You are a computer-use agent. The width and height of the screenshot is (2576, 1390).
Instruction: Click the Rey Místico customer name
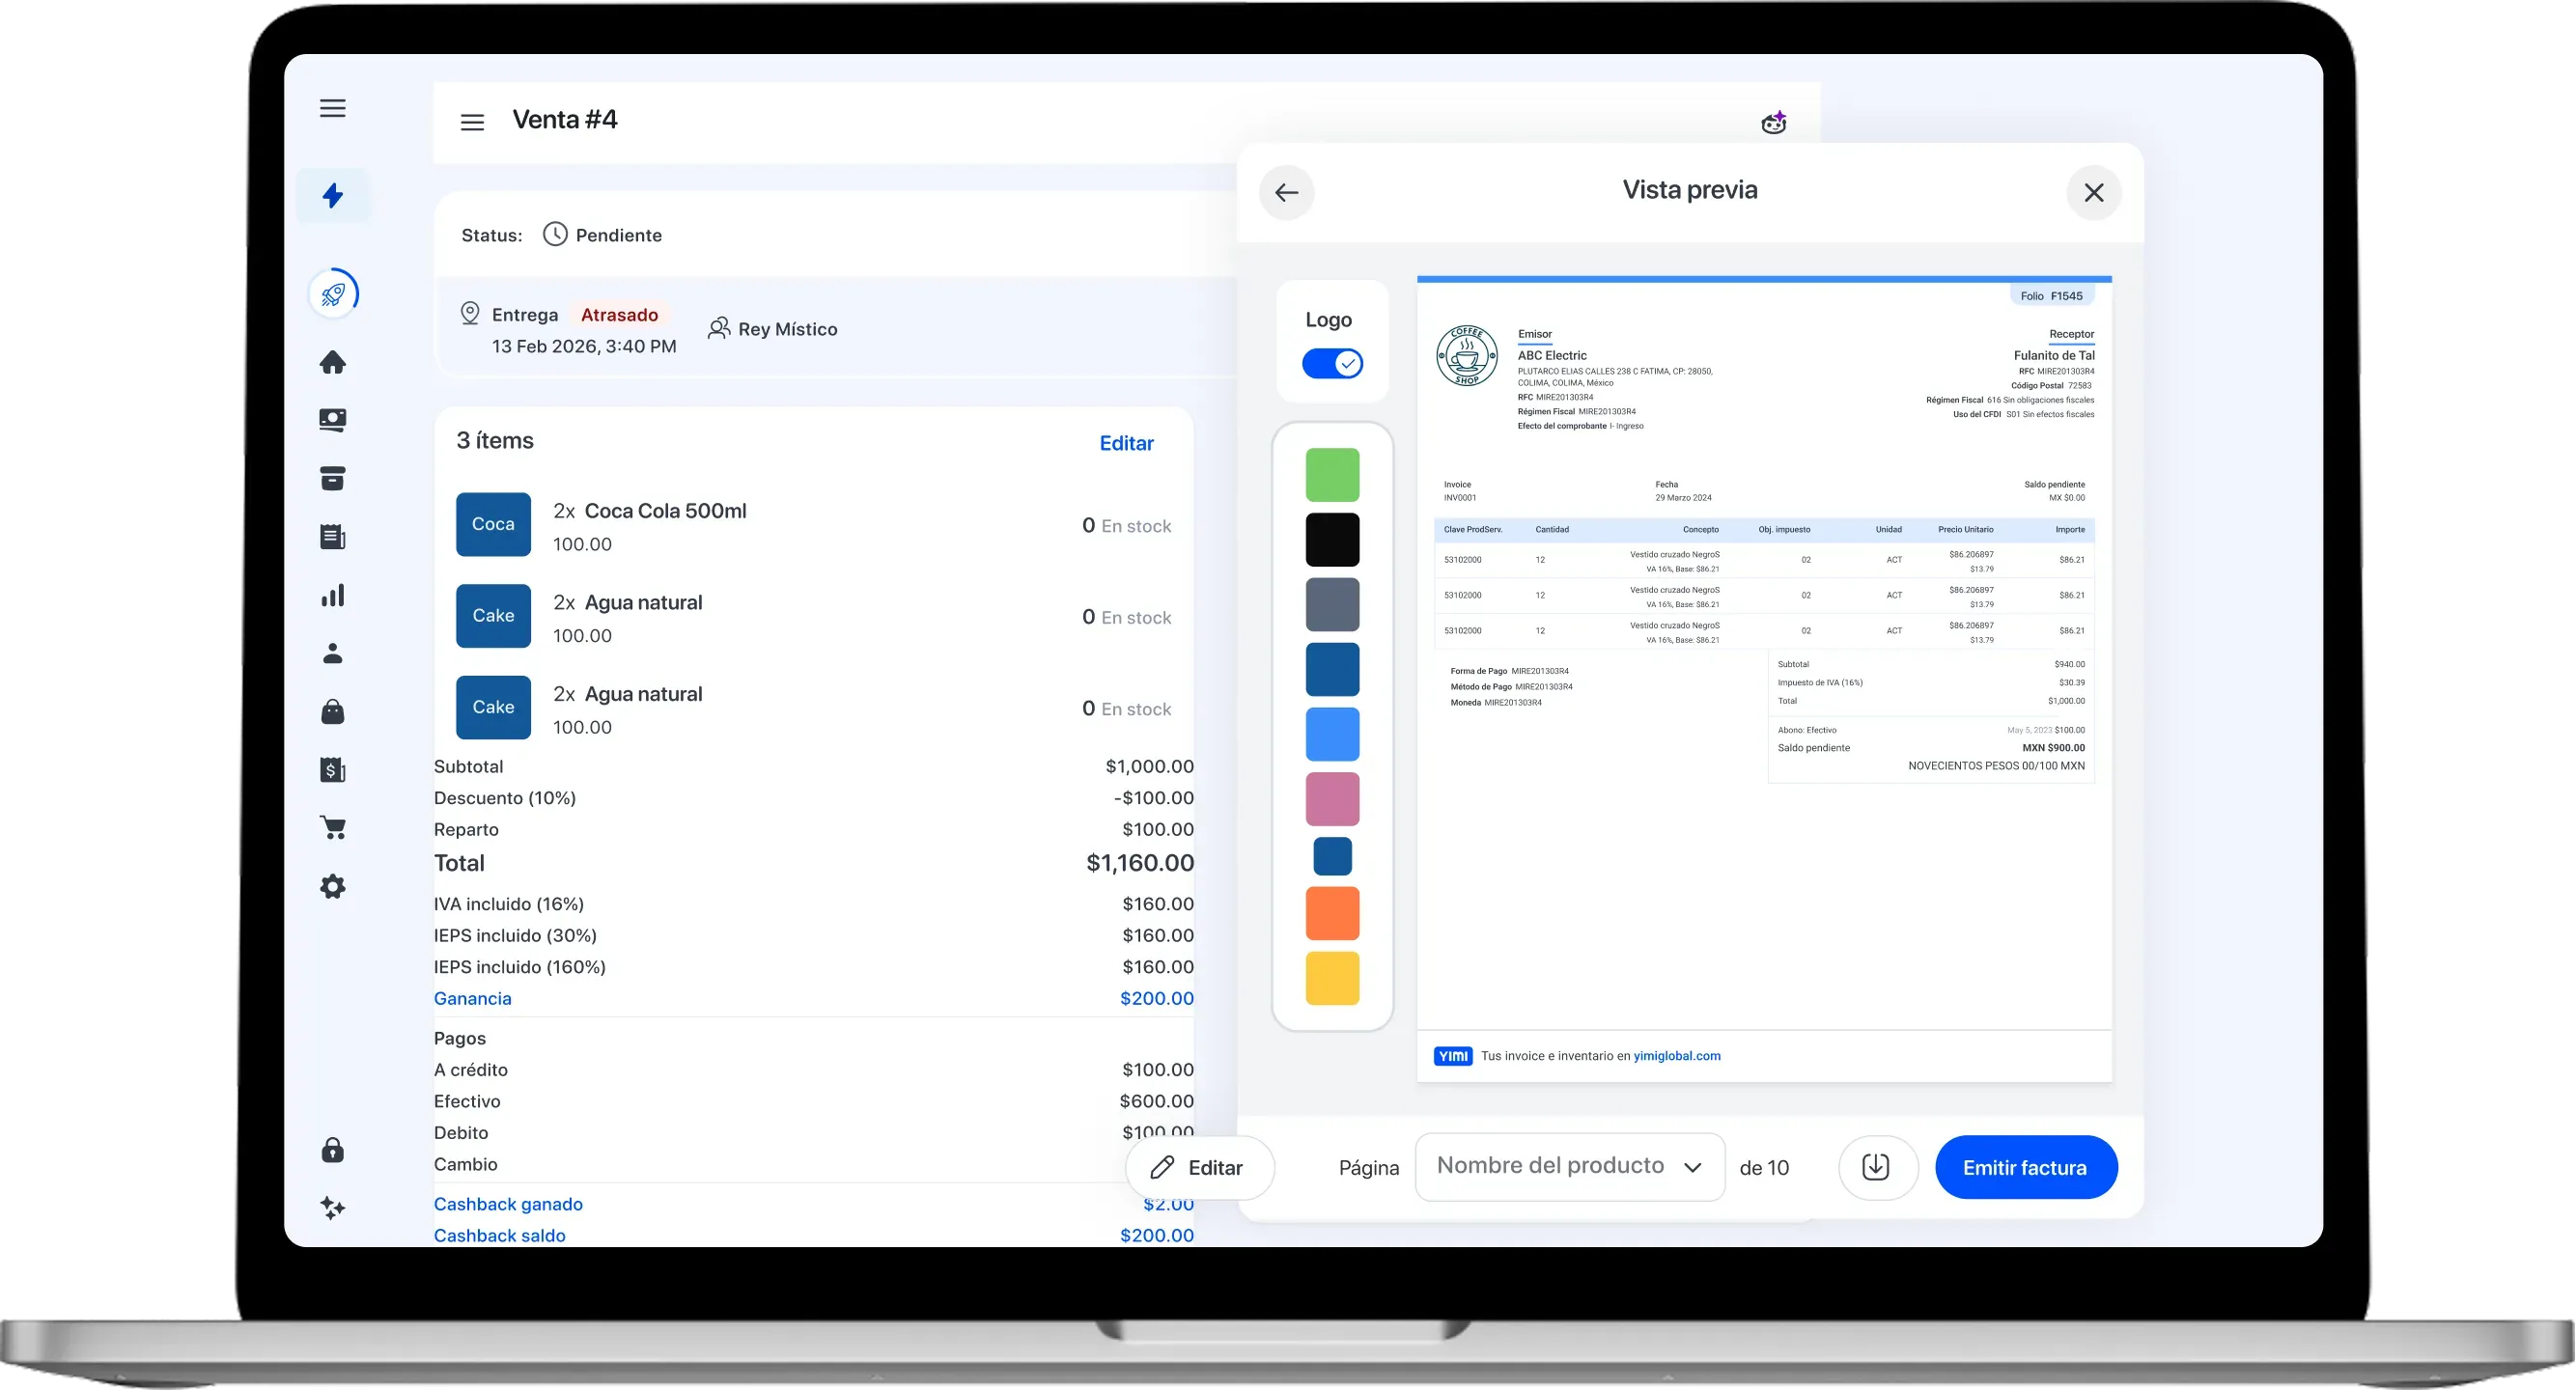[788, 329]
